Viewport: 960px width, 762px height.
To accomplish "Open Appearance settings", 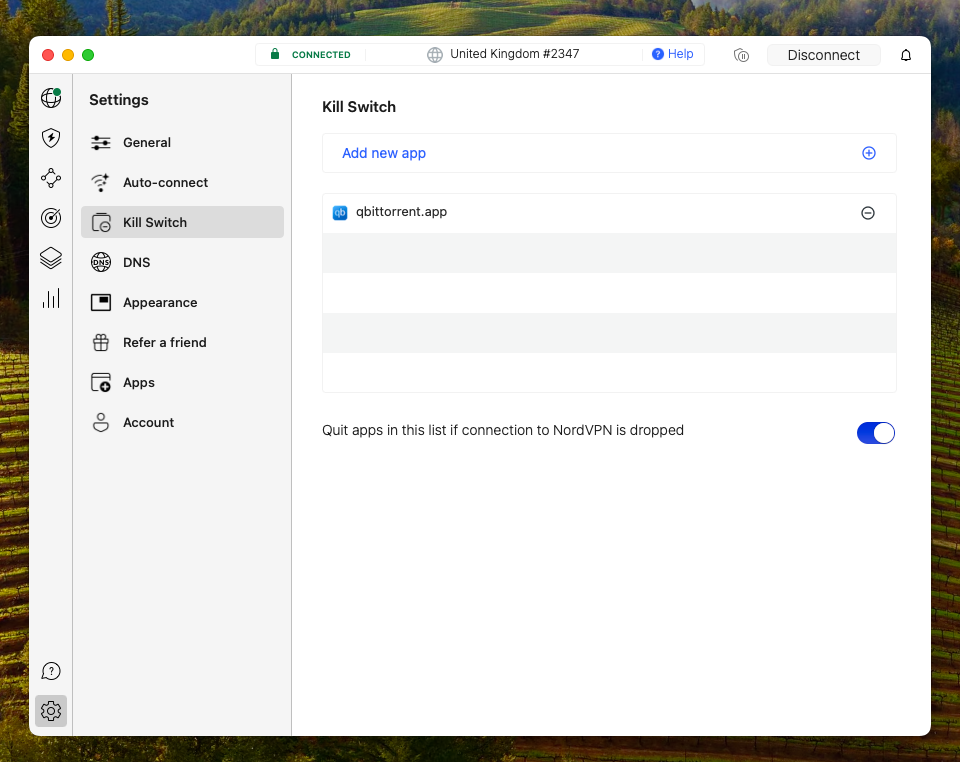I will point(182,302).
